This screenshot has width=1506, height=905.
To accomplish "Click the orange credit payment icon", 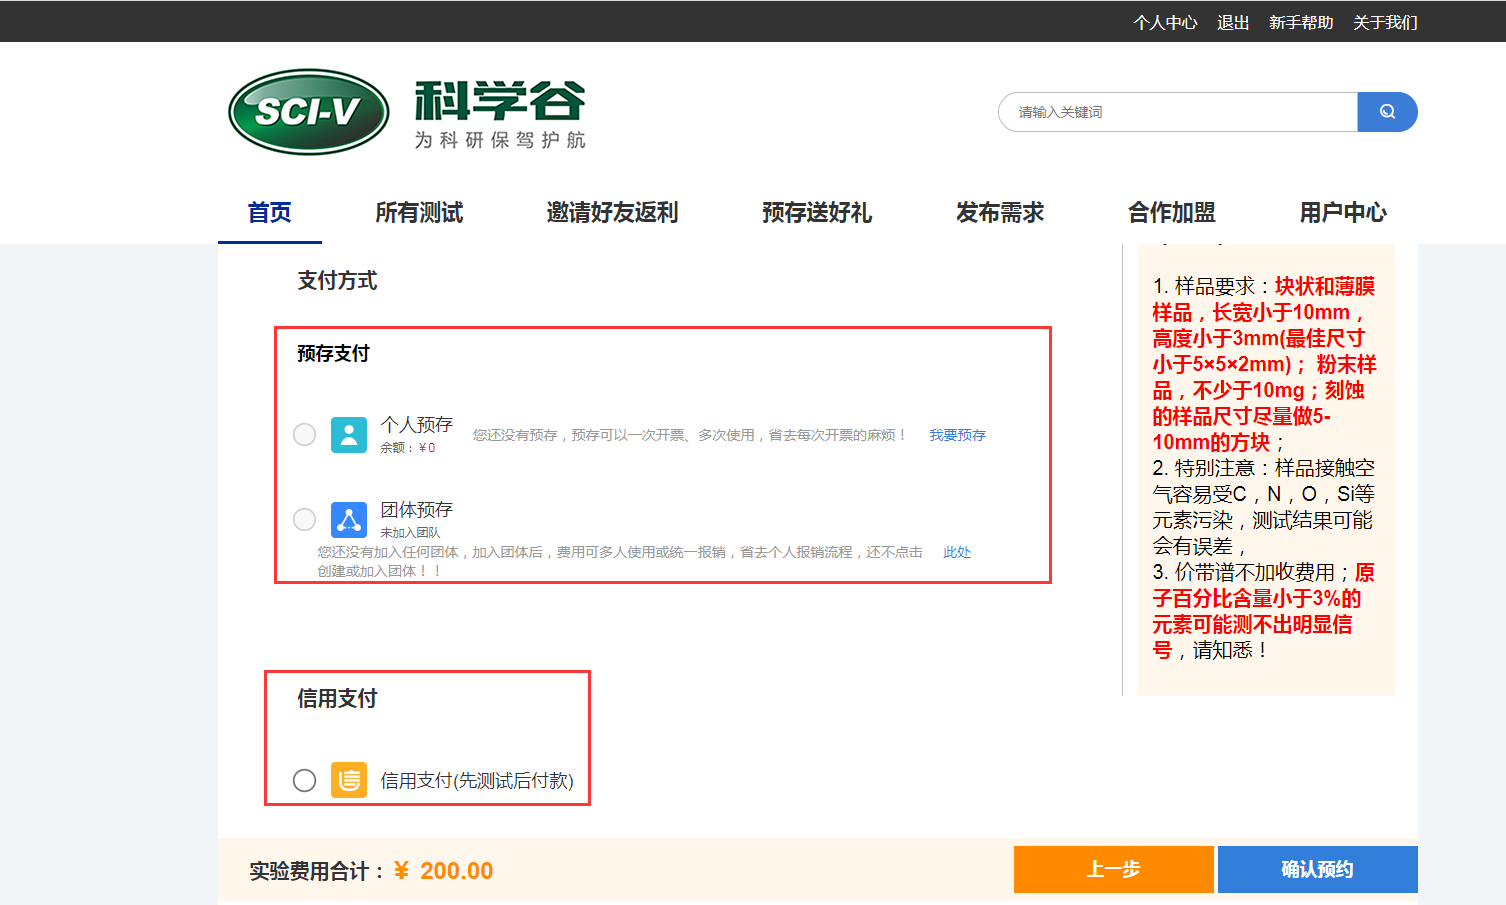I will (x=349, y=780).
